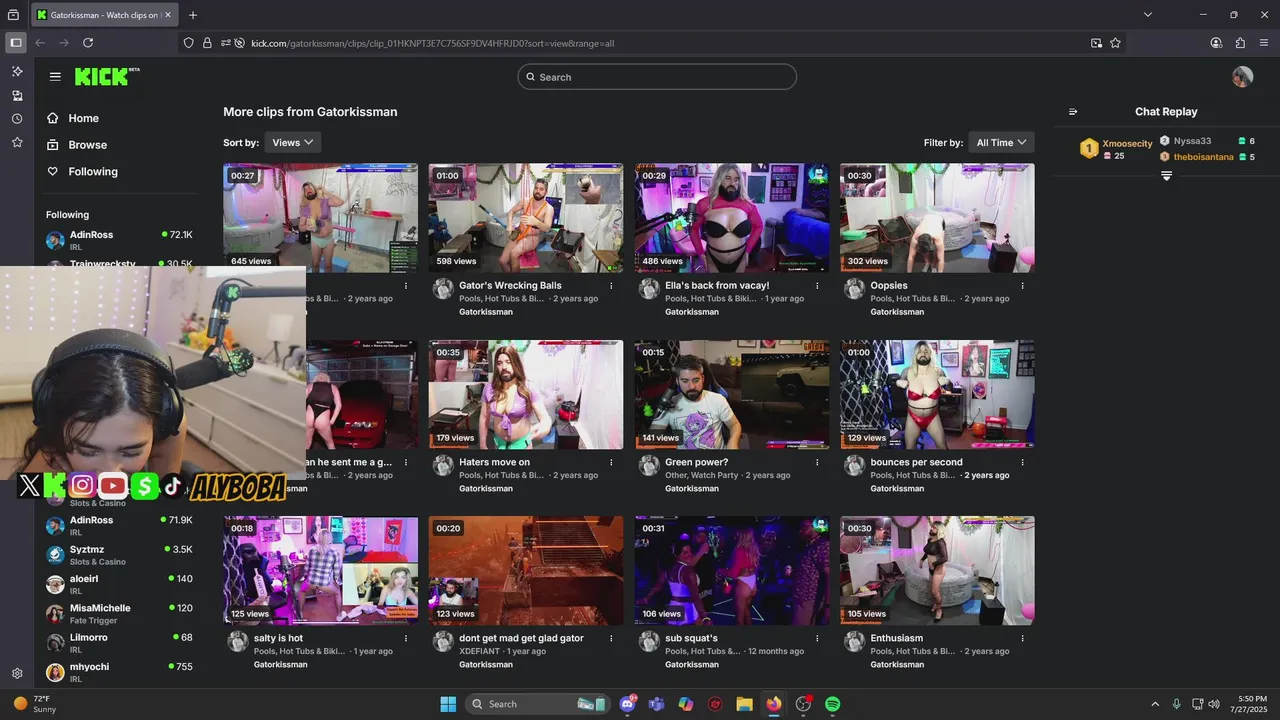Open the Green power? clip title
Screen dimensions: 1280x720
pos(697,462)
